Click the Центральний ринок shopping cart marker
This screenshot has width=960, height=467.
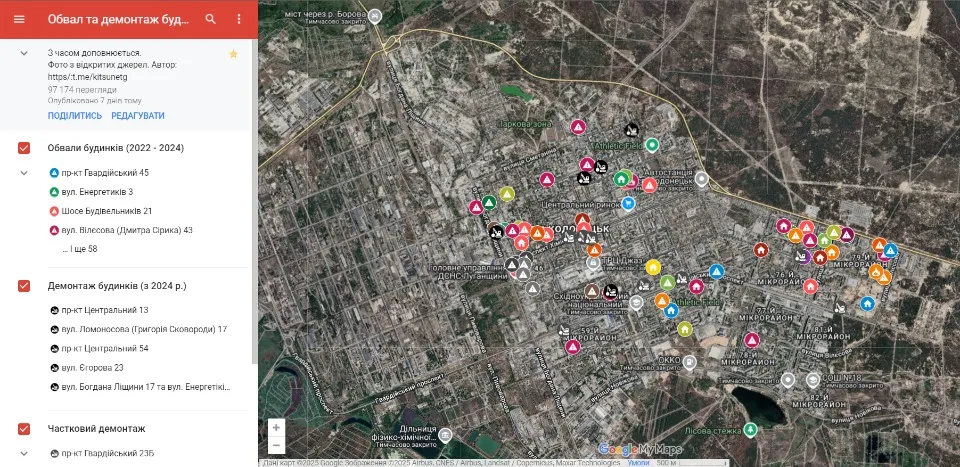(x=628, y=203)
